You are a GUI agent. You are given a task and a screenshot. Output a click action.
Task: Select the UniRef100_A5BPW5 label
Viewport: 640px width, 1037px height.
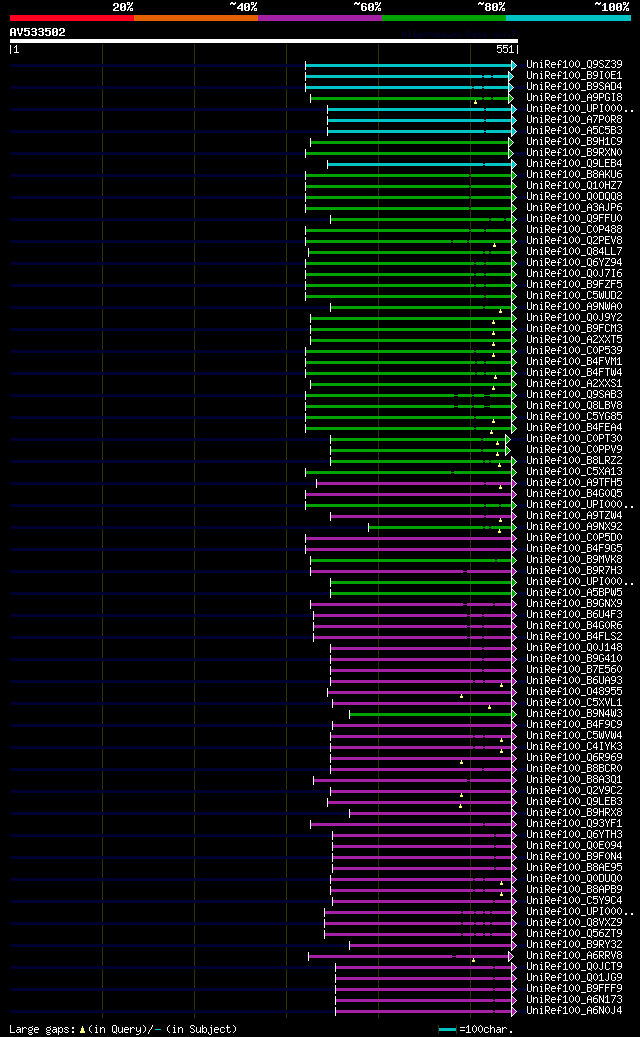pyautogui.click(x=574, y=593)
